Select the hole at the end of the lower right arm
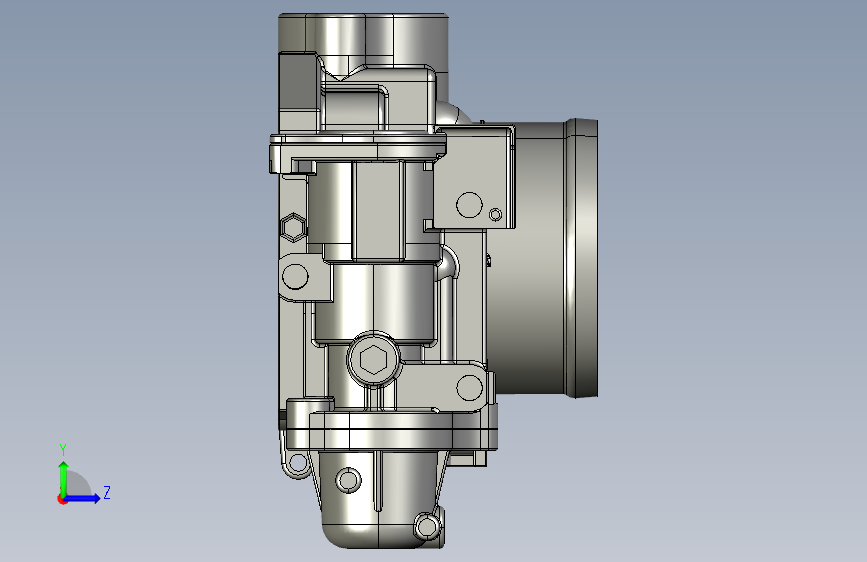 (469, 387)
